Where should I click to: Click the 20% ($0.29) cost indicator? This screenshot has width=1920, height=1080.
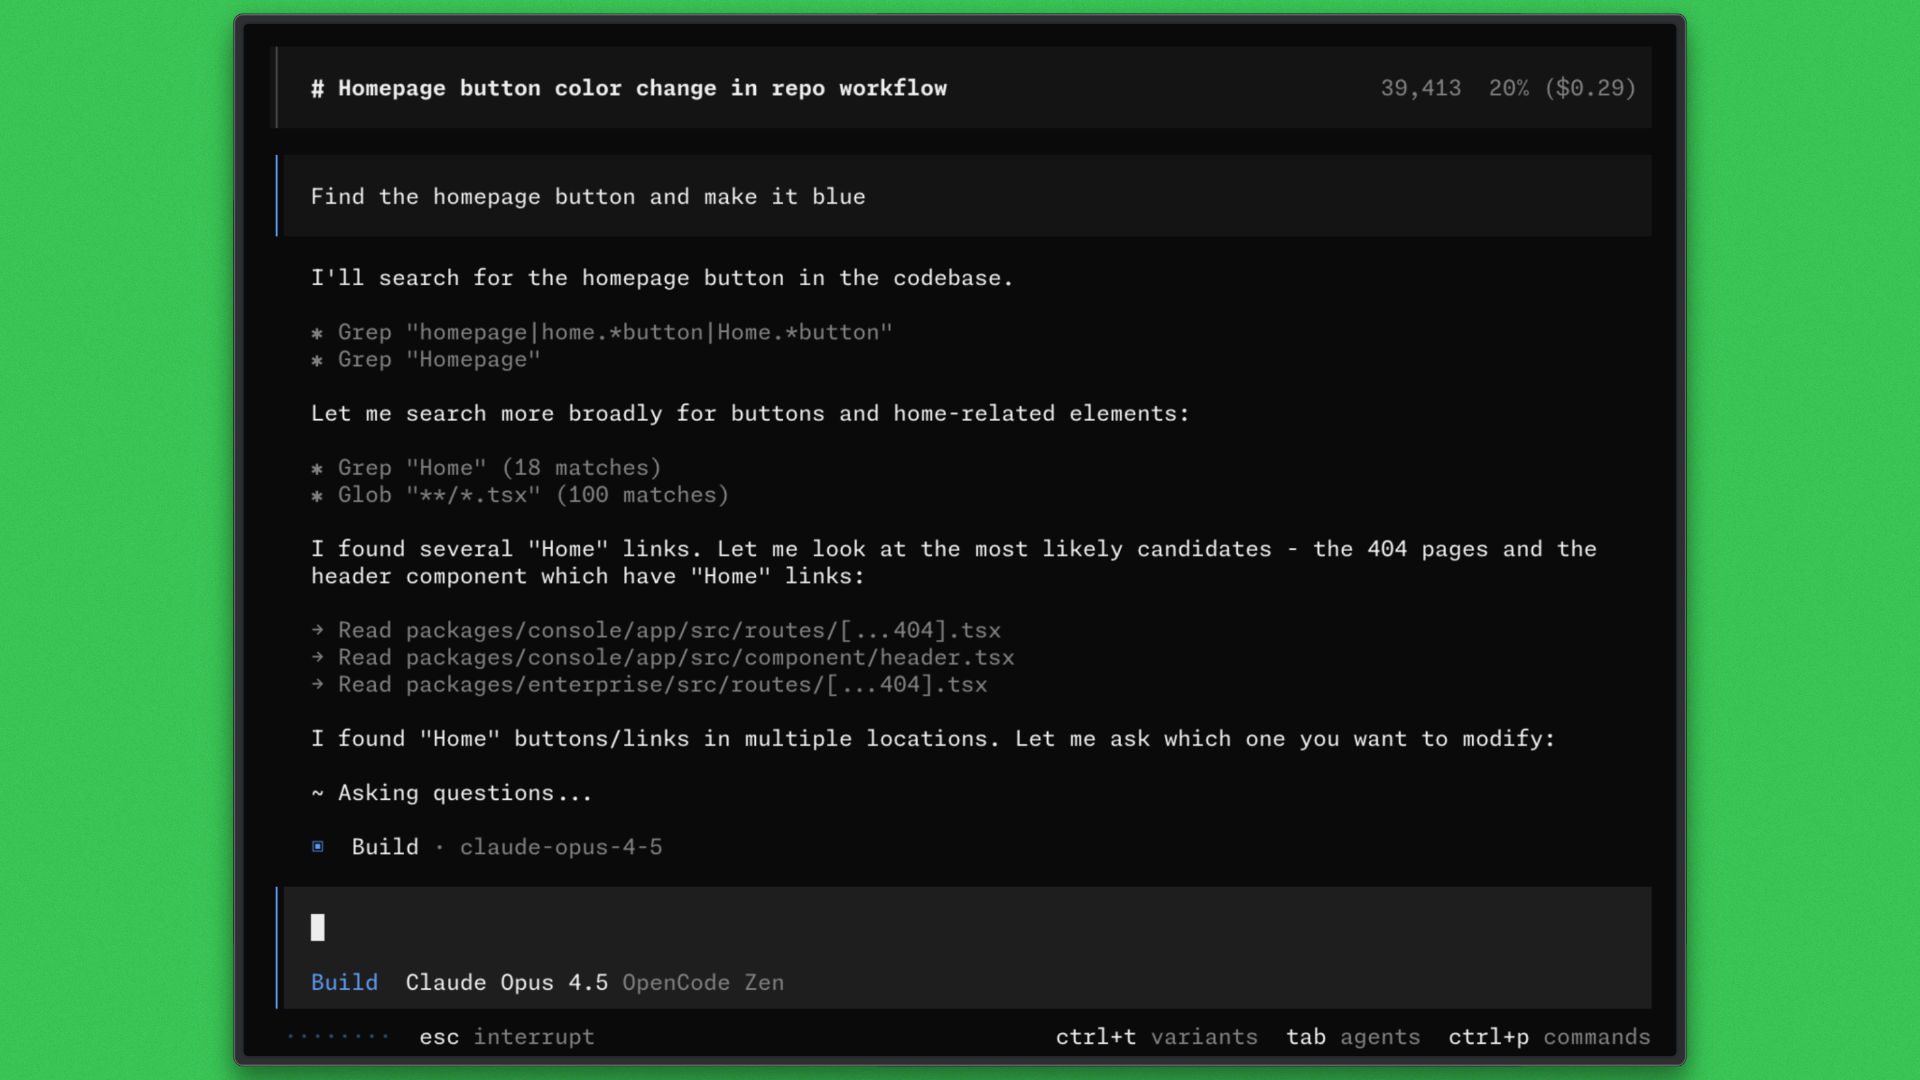coord(1561,88)
